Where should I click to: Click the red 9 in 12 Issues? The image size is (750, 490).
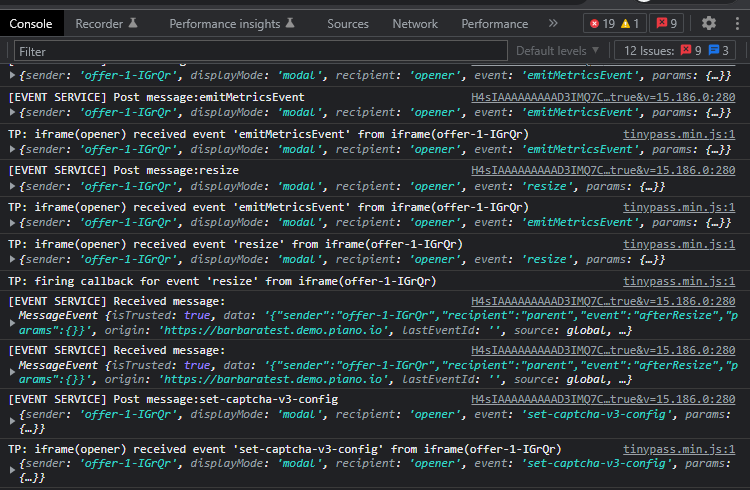tap(691, 50)
